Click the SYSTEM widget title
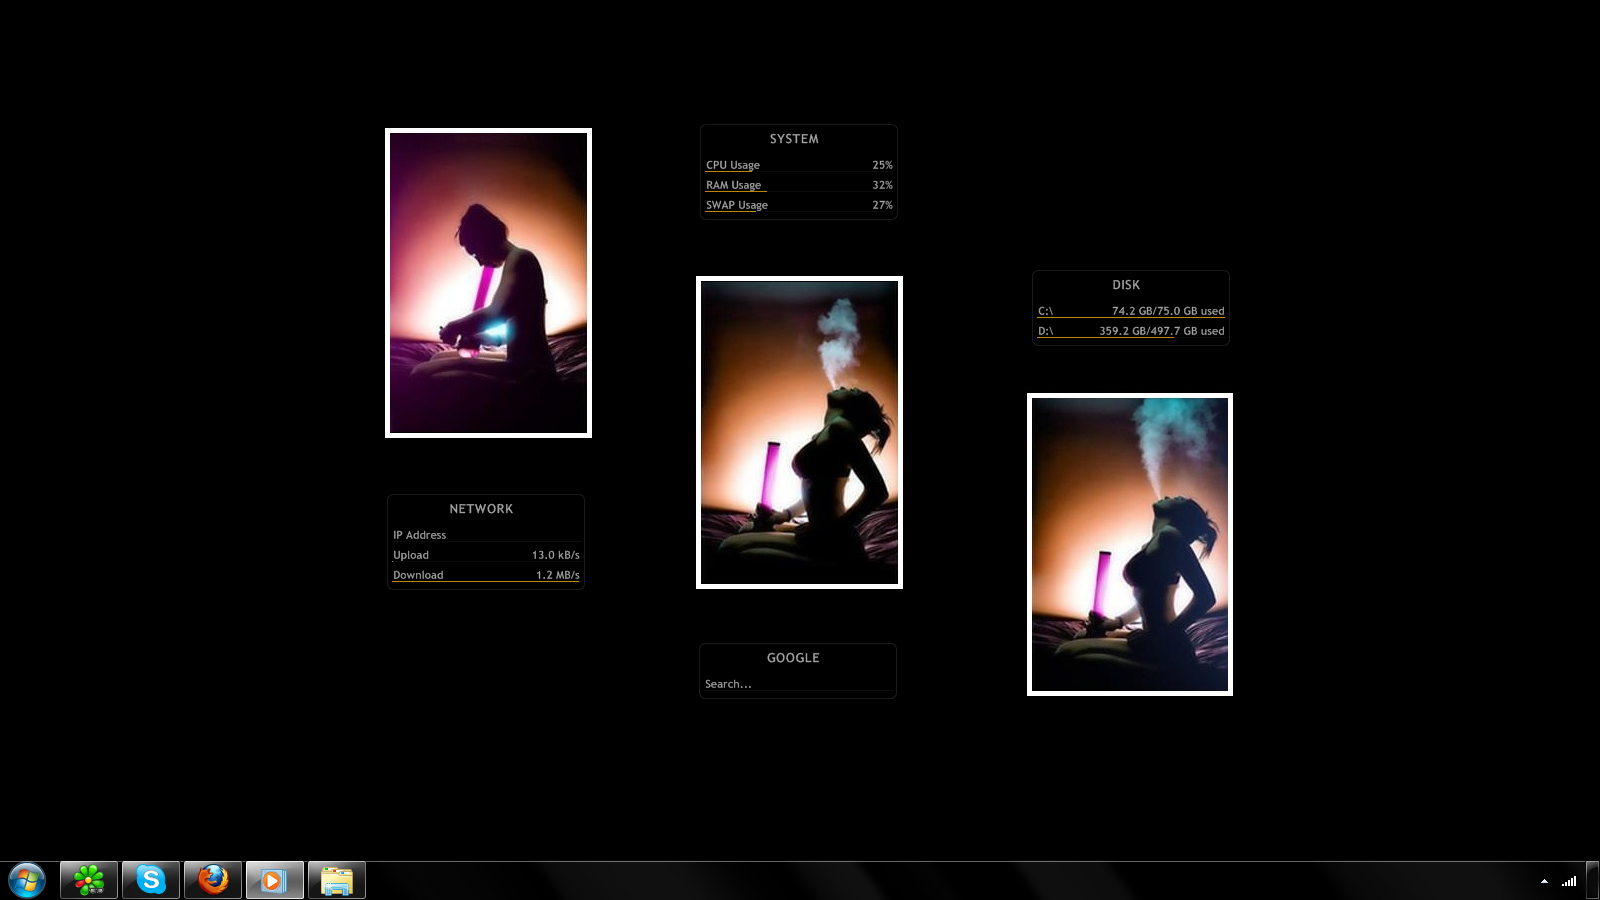 coord(794,139)
